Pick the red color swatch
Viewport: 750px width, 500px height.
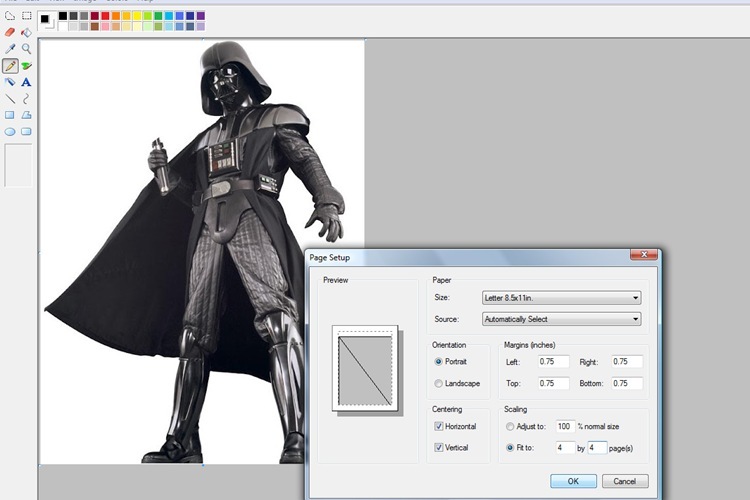click(x=105, y=16)
